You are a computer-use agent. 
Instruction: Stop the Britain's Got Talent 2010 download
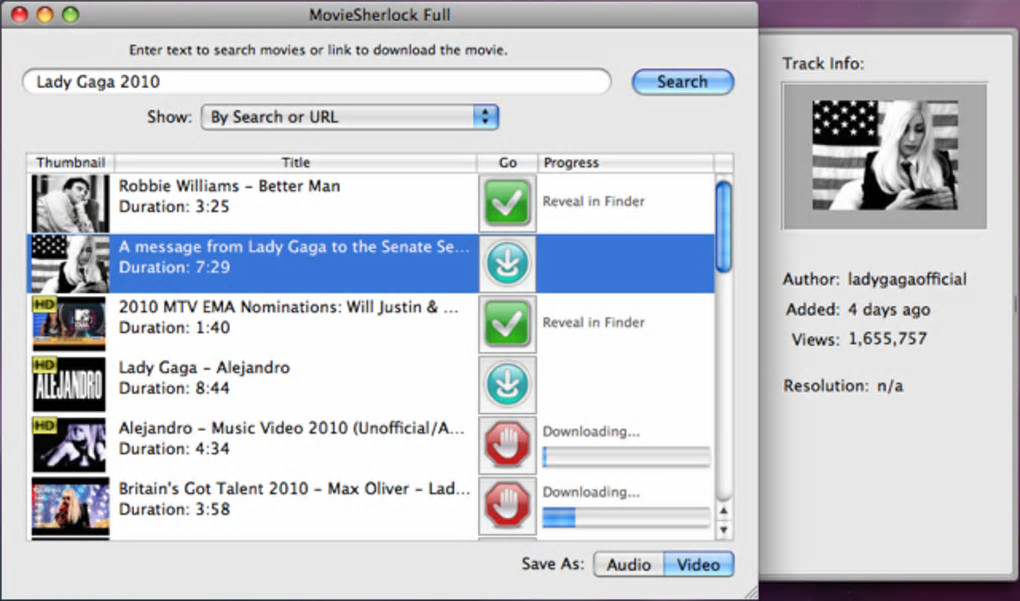(x=507, y=505)
